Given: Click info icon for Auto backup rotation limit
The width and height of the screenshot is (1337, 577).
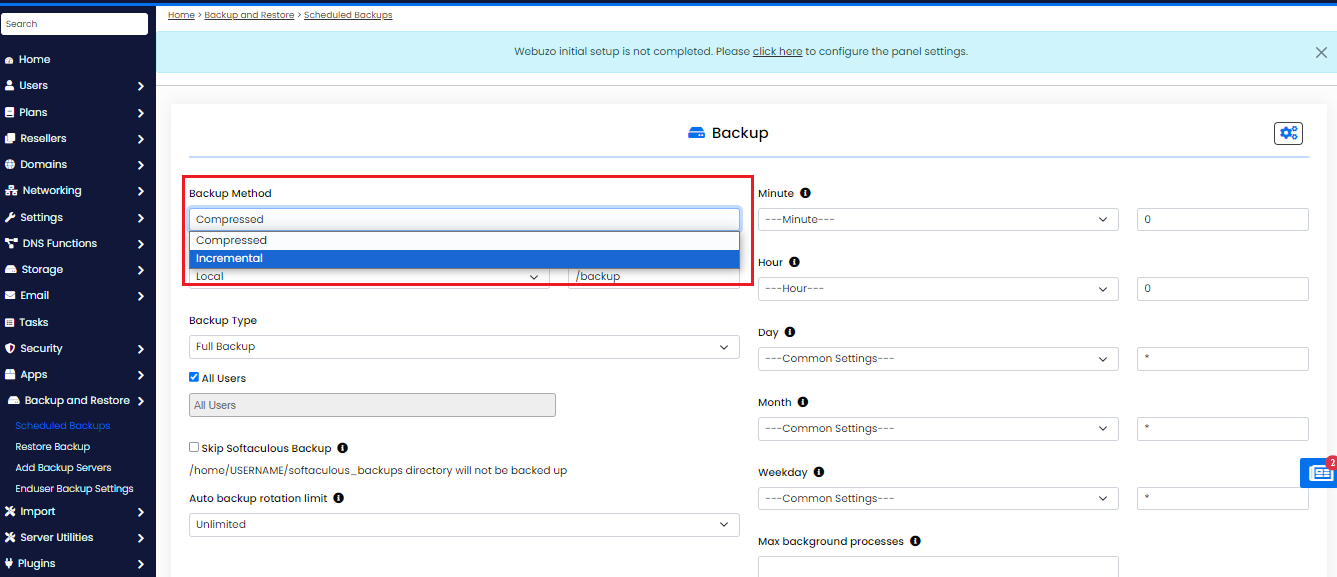Looking at the screenshot, I should point(338,498).
